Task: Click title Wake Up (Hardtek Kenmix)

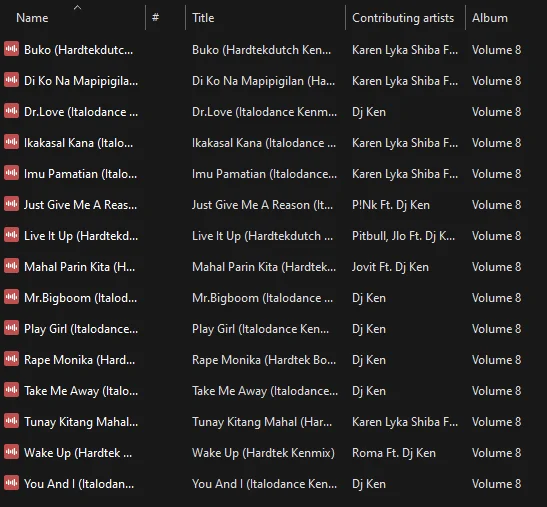Action: (x=263, y=453)
